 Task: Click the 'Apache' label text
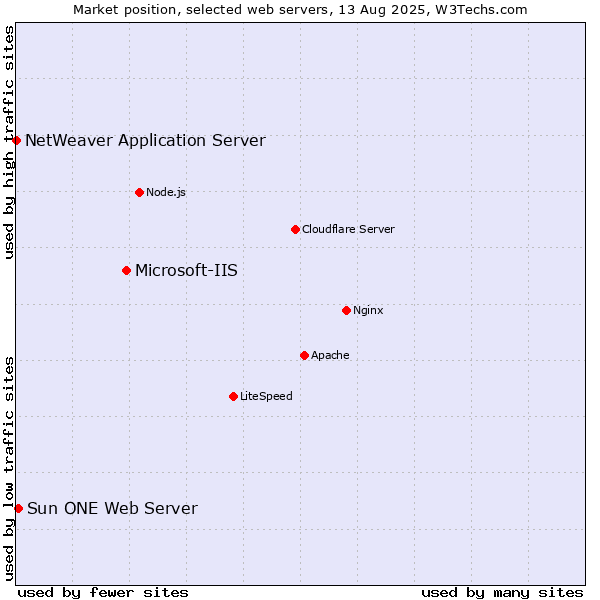click(x=330, y=355)
